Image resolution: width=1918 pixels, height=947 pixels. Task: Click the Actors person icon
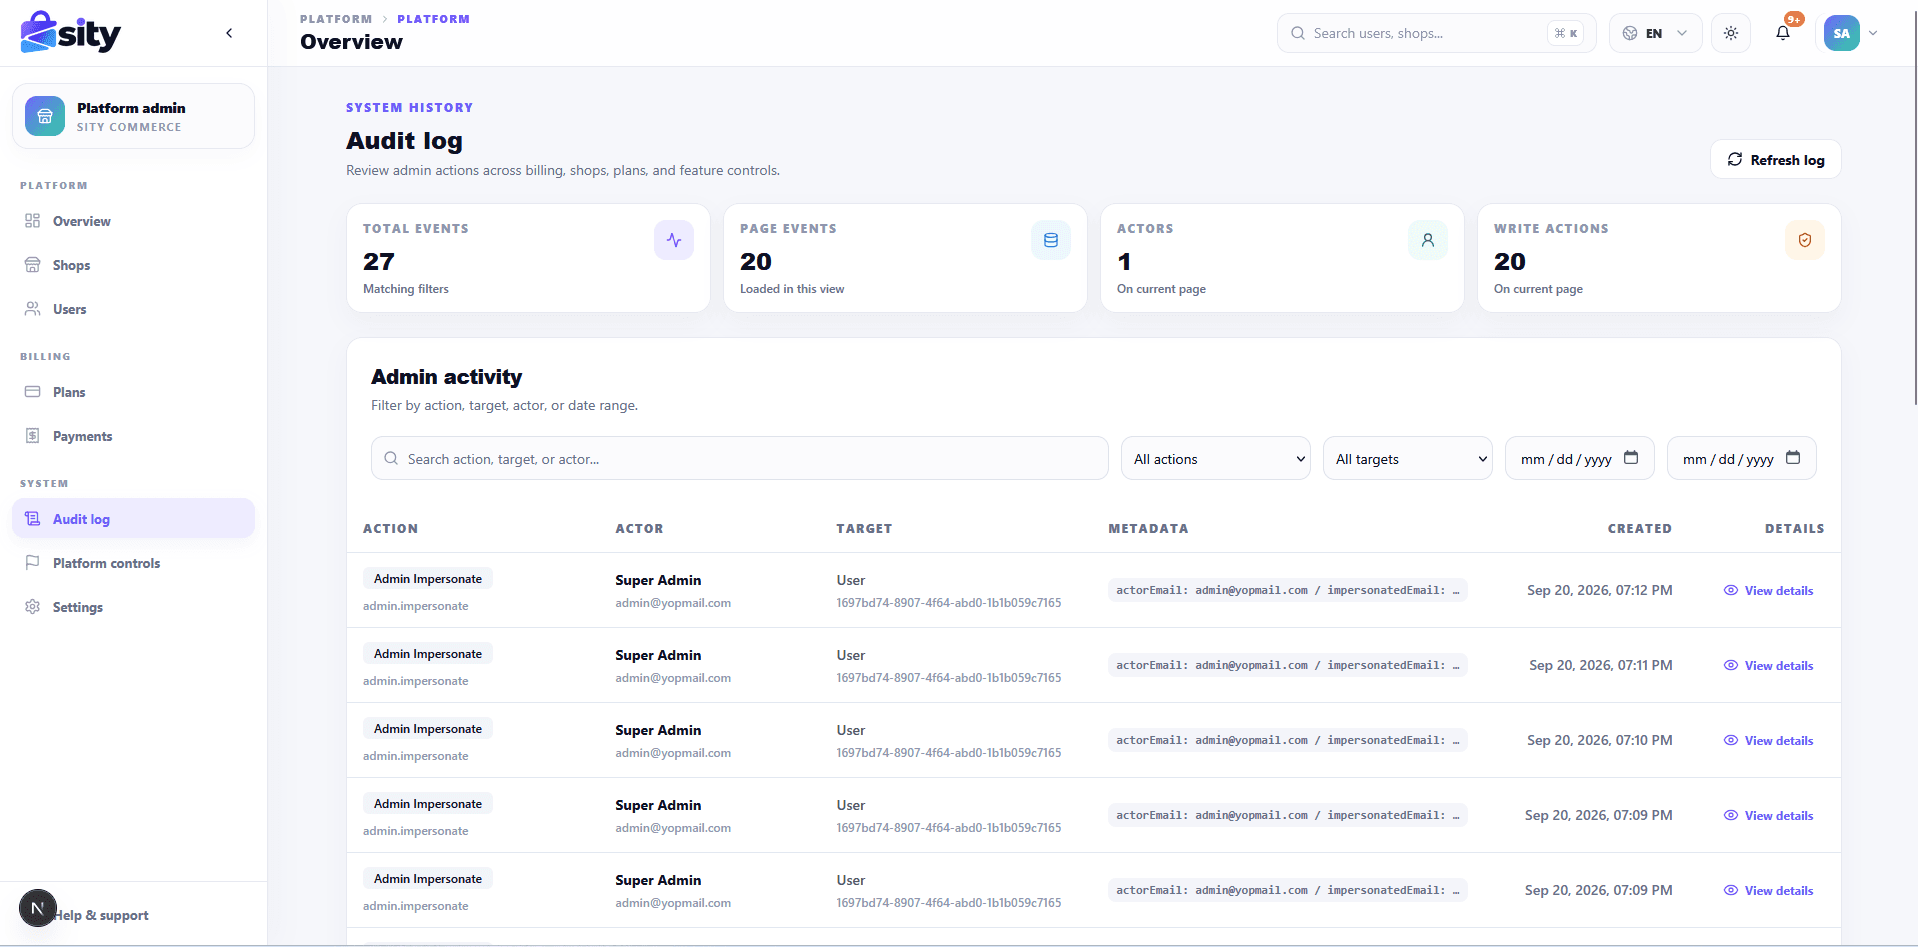(1428, 240)
